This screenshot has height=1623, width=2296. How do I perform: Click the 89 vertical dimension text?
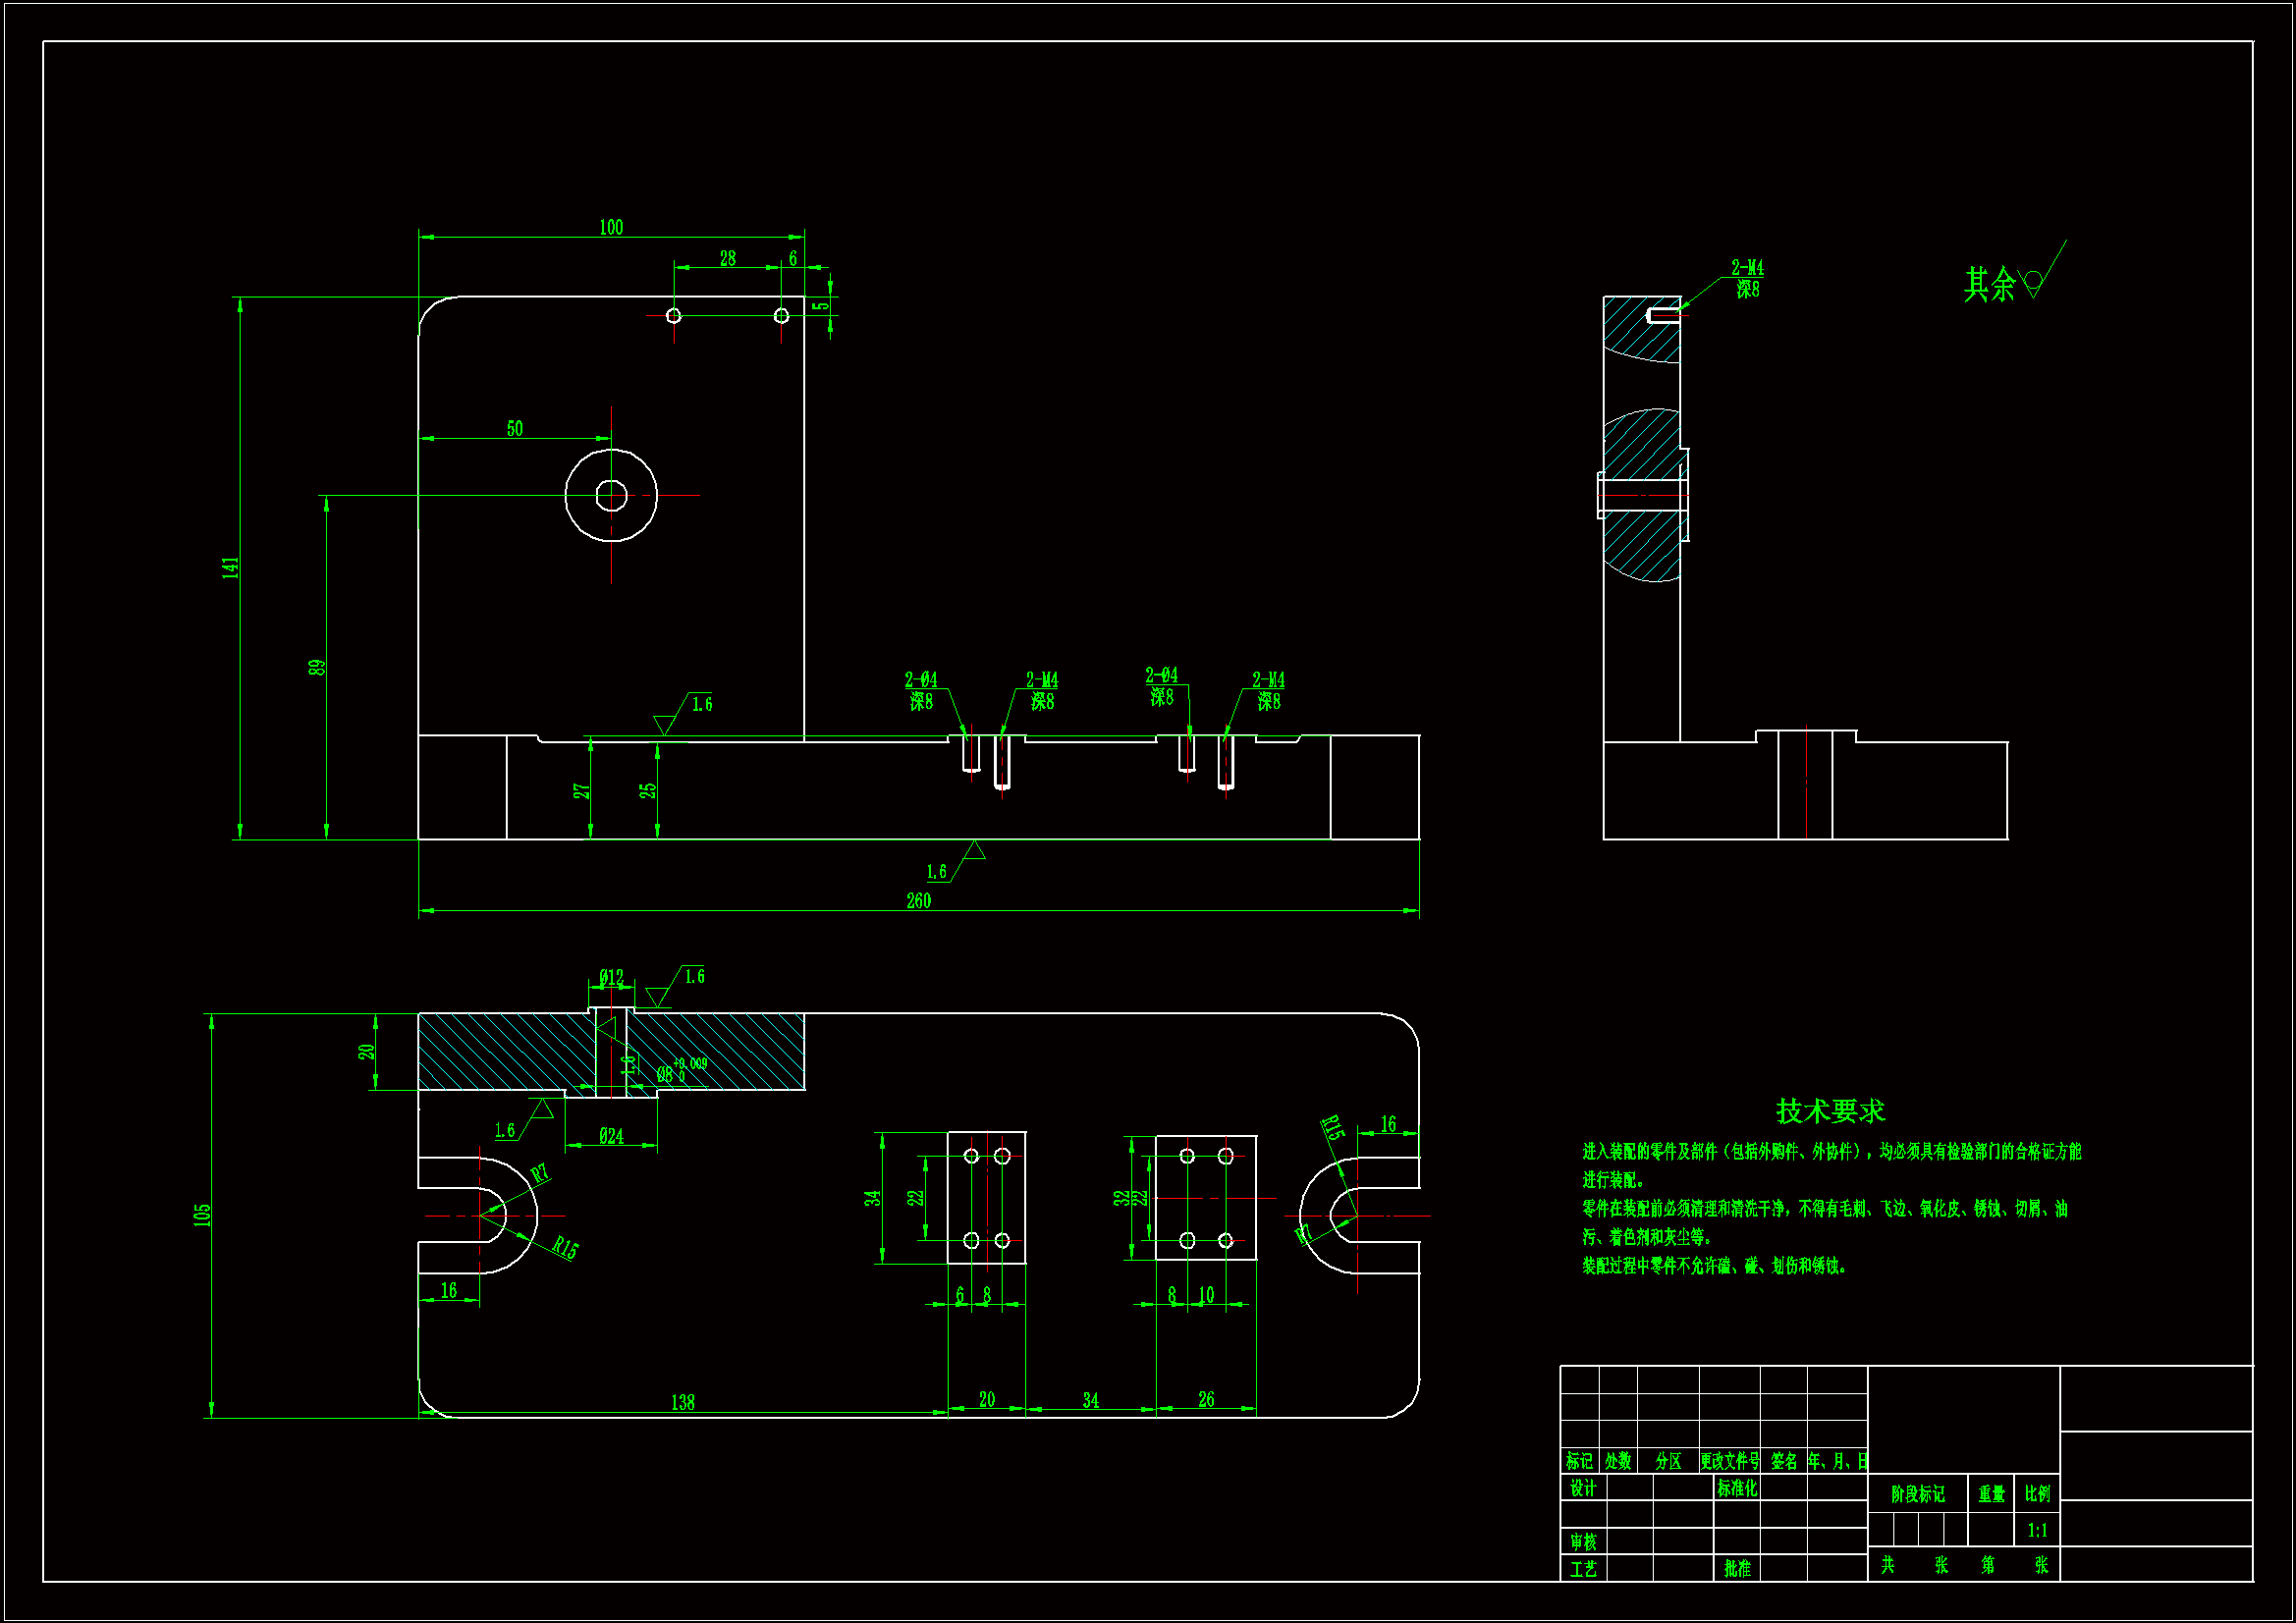pos(317,667)
